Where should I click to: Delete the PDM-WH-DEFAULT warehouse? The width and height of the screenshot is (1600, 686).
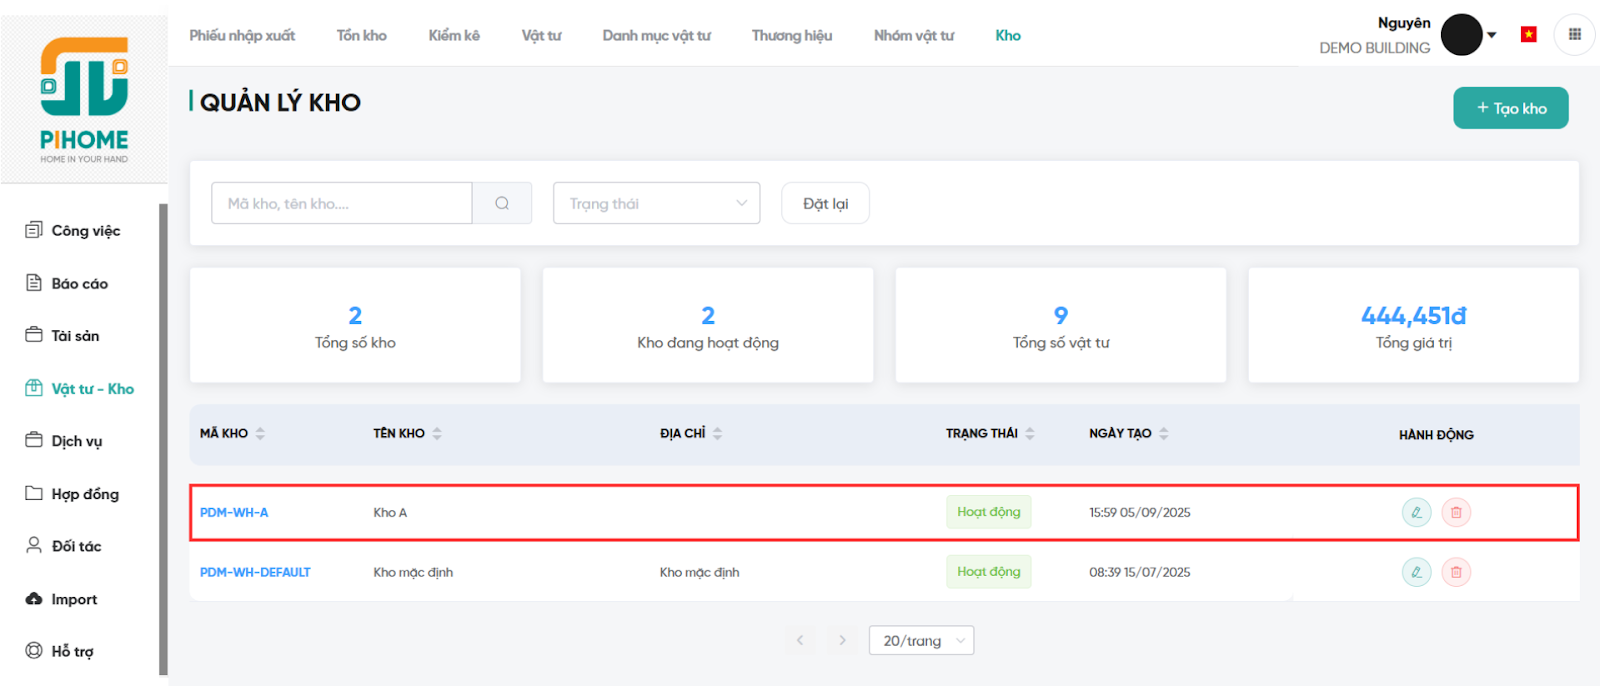1456,572
